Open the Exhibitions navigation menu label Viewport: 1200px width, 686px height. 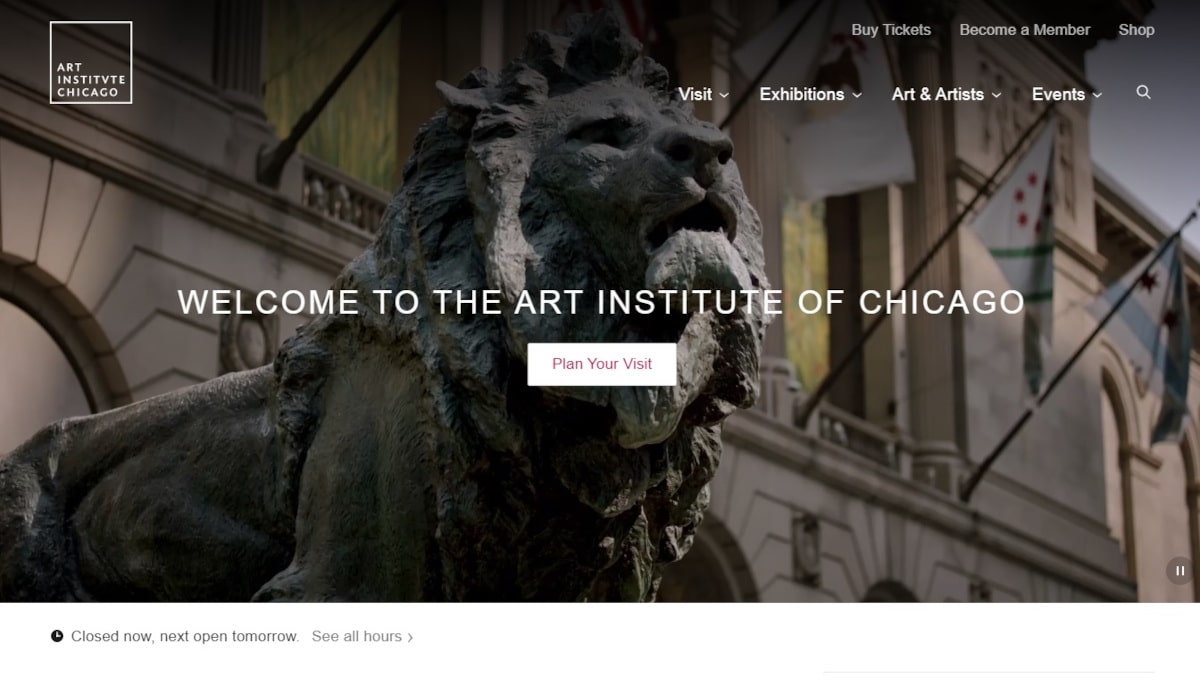[802, 94]
